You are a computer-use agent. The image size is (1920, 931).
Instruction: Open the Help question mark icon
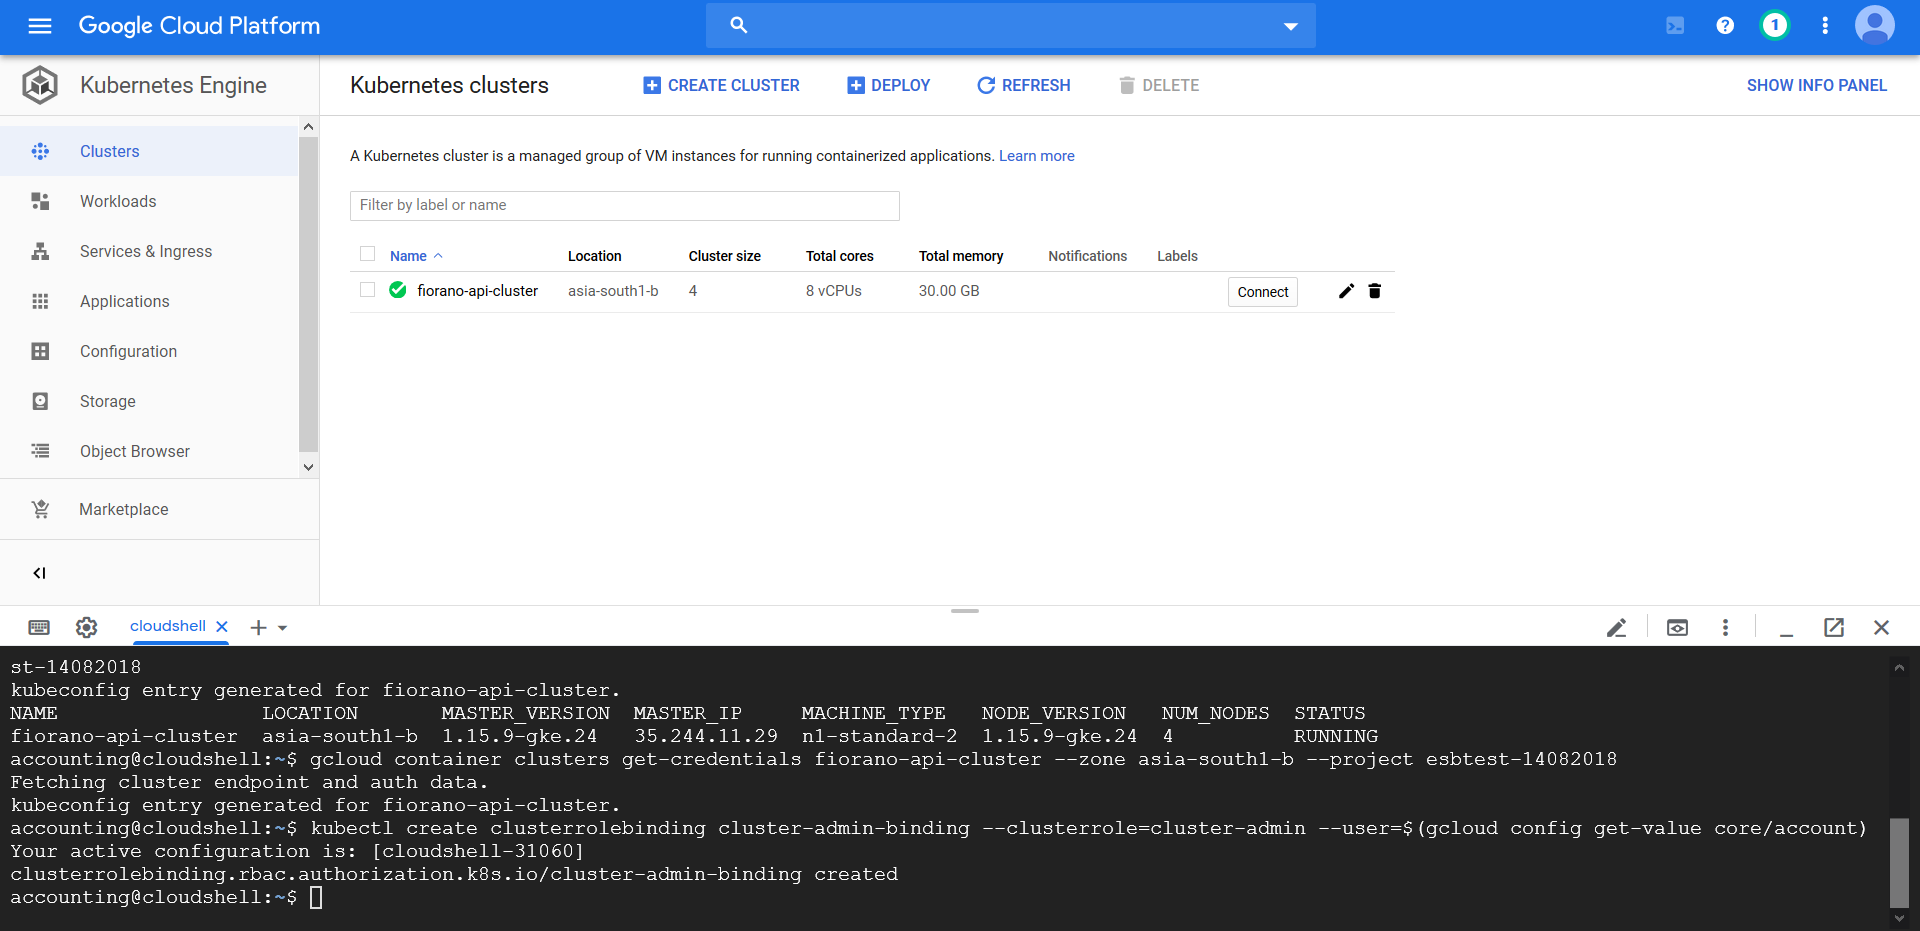click(1725, 26)
